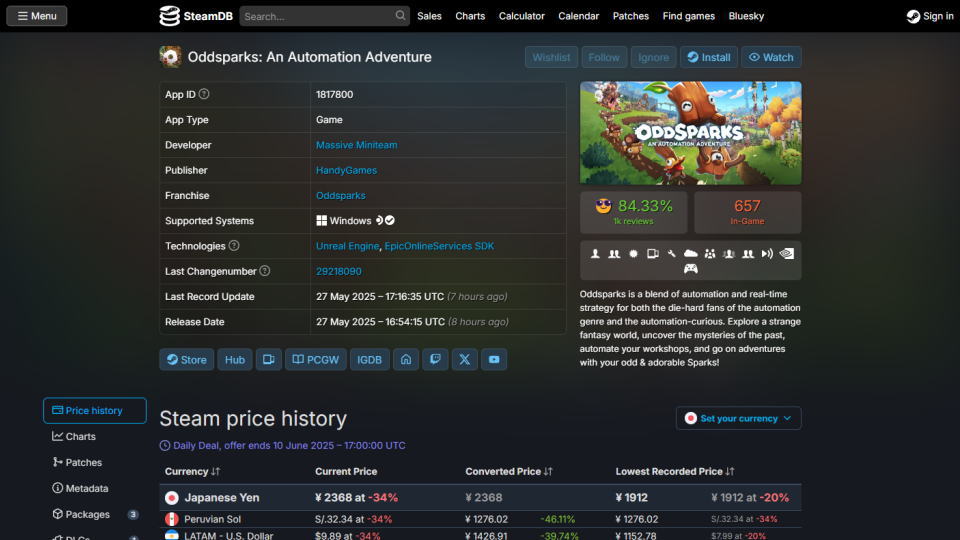Install the game via Steam
The height and width of the screenshot is (540, 960).
708,57
